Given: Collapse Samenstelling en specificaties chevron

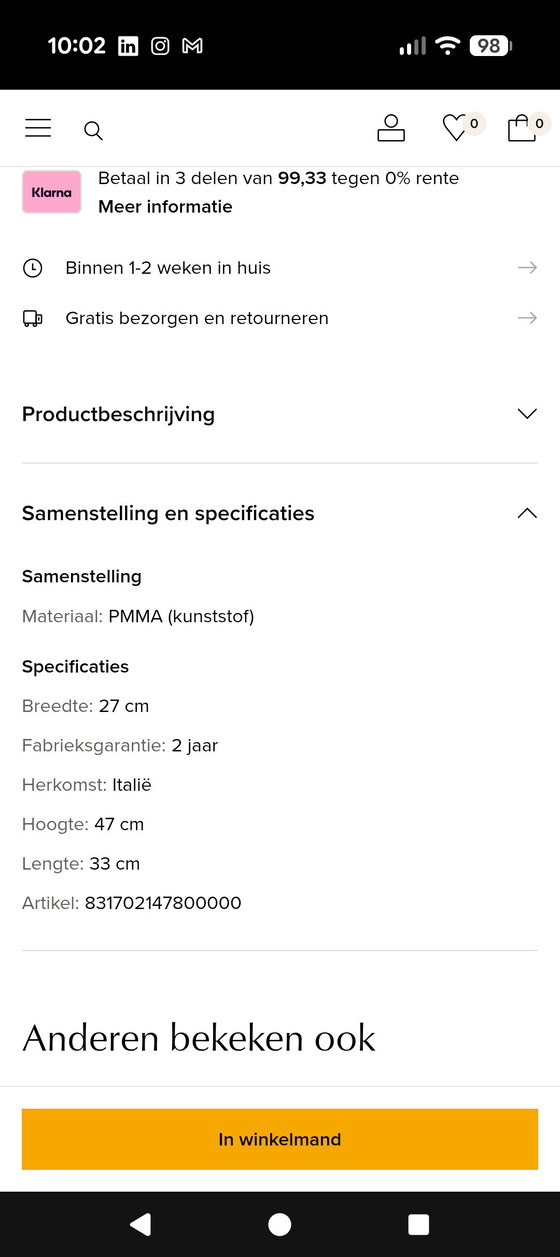Looking at the screenshot, I should pos(527,513).
